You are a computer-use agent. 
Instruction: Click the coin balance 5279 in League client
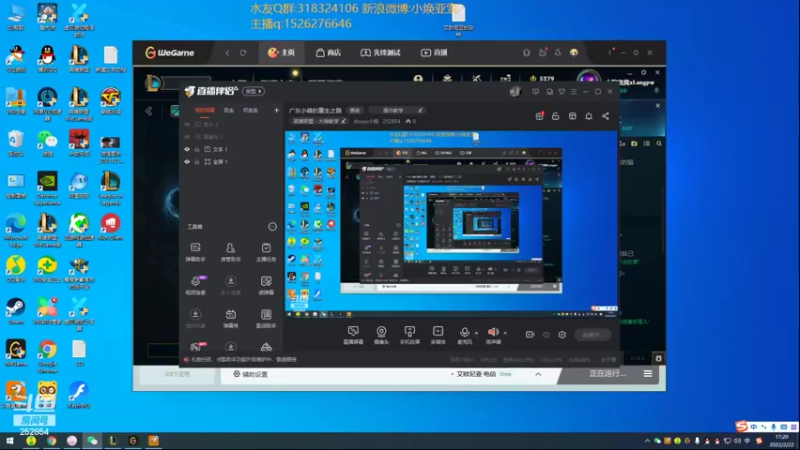coord(542,79)
